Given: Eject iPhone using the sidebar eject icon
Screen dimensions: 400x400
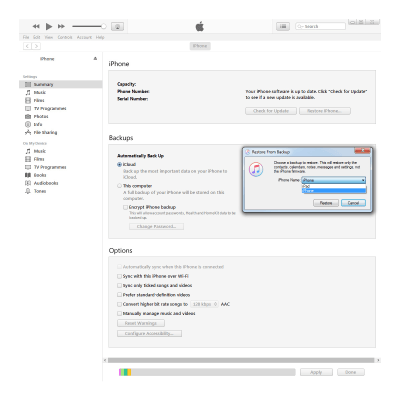Looking at the screenshot, I should pyautogui.click(x=95, y=59).
